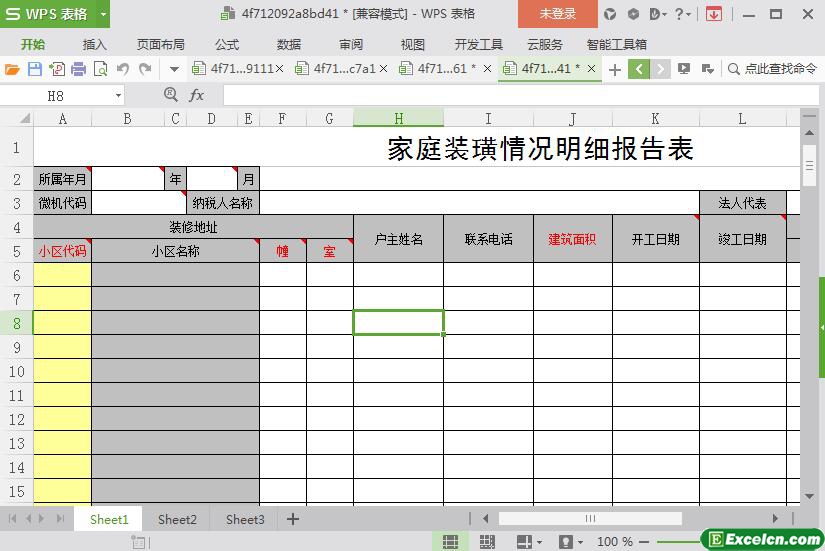Click the presentation screen icon in tab bar
The image size is (825, 551).
coord(684,69)
